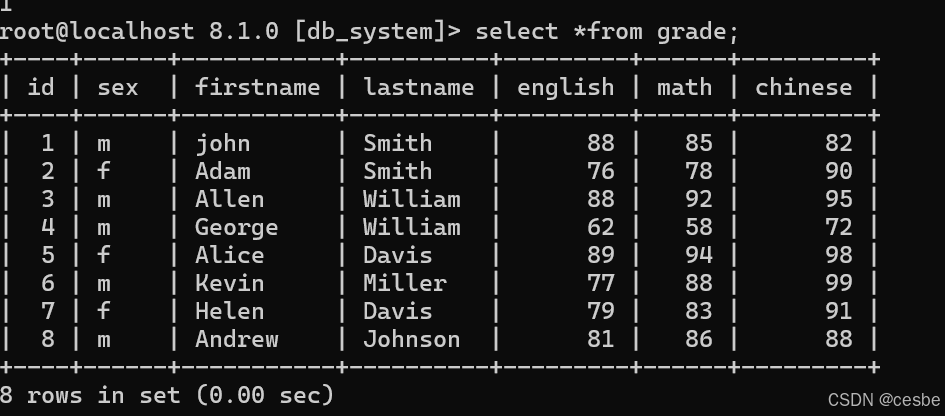945x416 pixels.
Task: Click sex value 'm' in john's row
Action: 104,145
